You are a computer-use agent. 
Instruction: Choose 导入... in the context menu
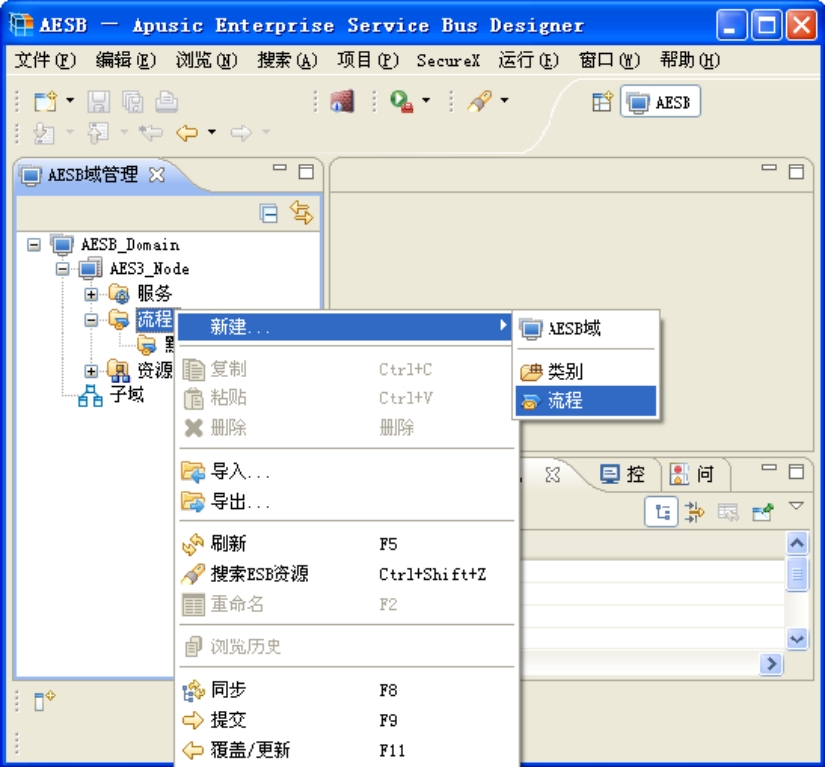point(347,471)
